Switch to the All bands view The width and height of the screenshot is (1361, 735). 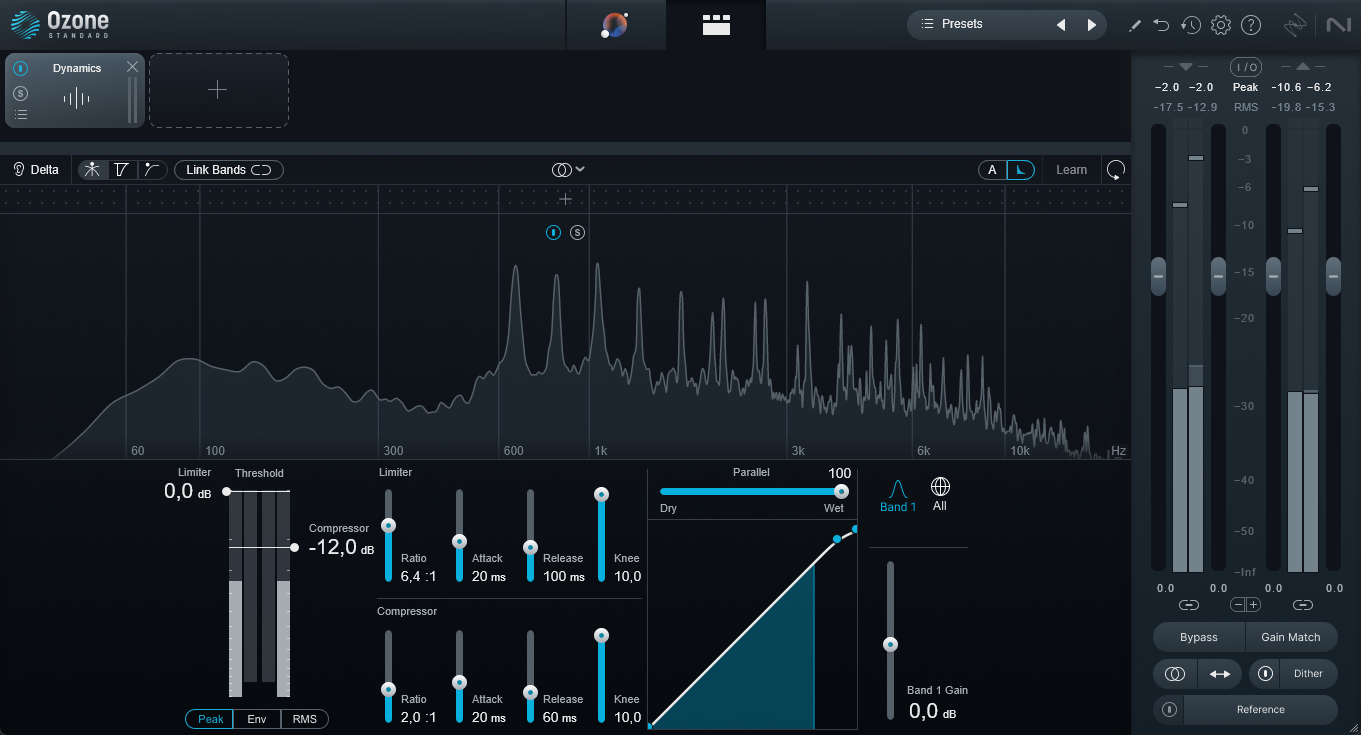[x=939, y=494]
